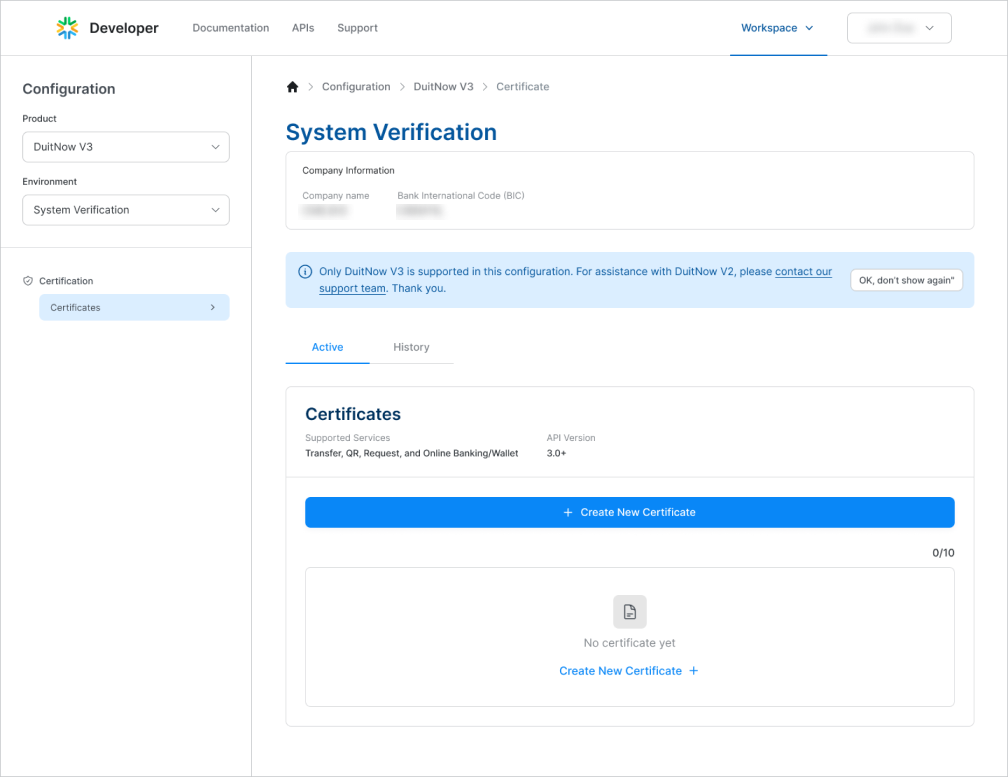Dismiss banner with OK, don't show again
The width and height of the screenshot is (1008, 777).
[906, 280]
